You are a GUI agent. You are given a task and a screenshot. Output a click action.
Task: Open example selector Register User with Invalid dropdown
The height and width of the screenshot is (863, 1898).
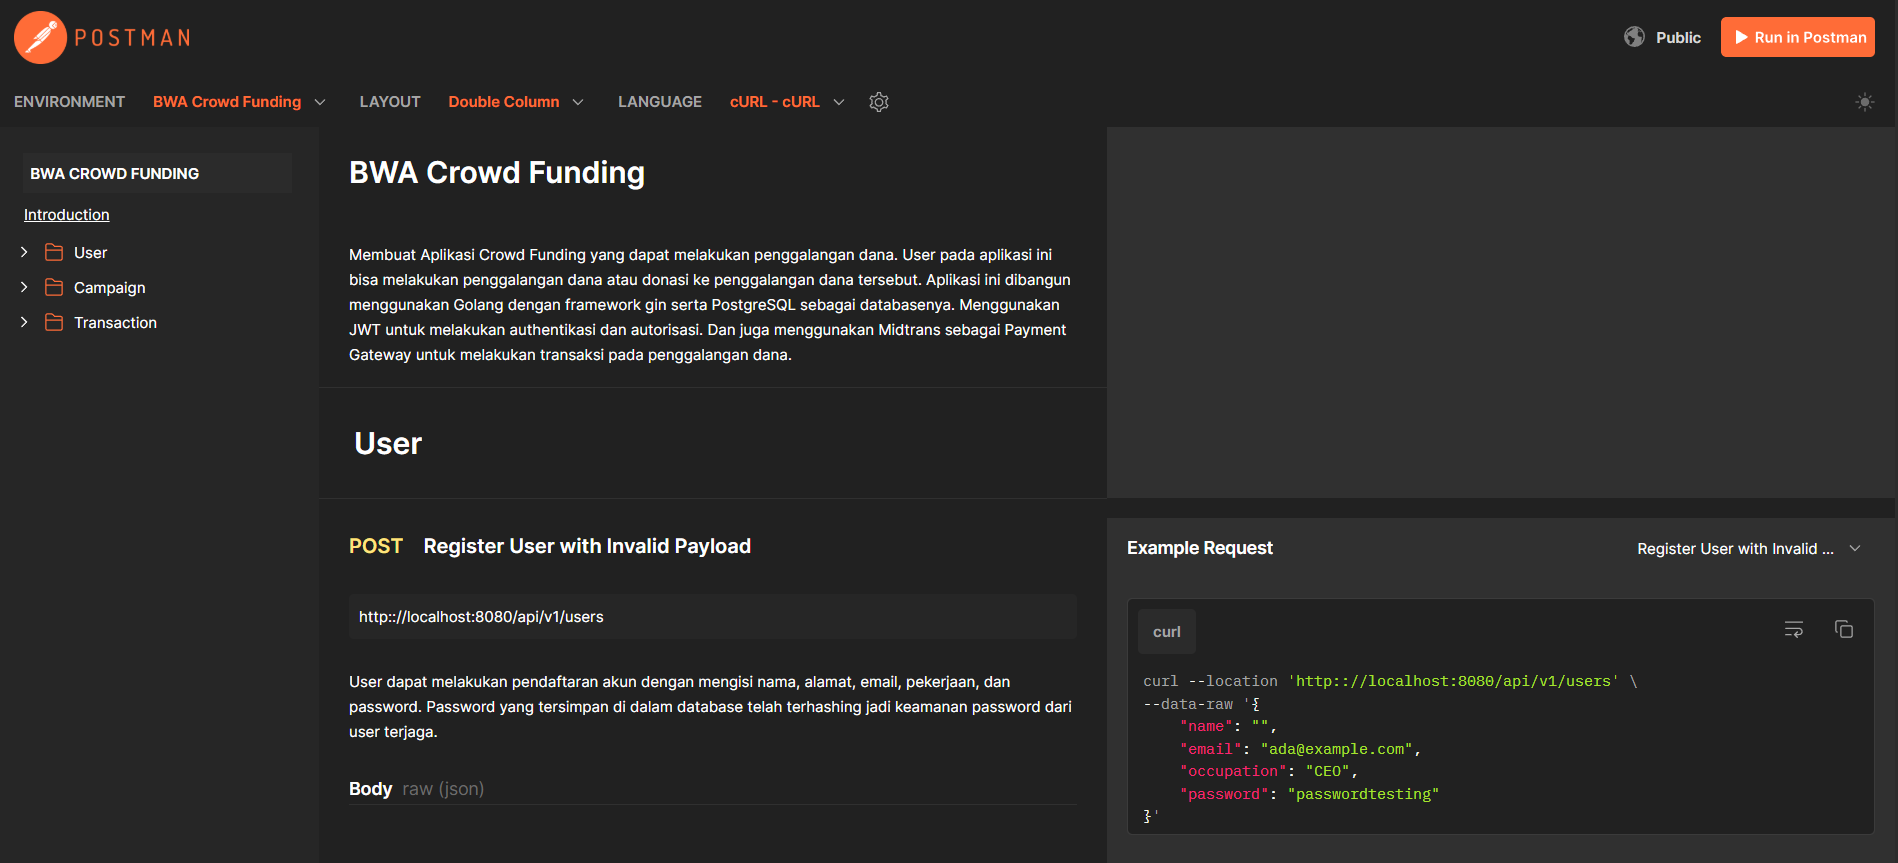click(x=1749, y=549)
